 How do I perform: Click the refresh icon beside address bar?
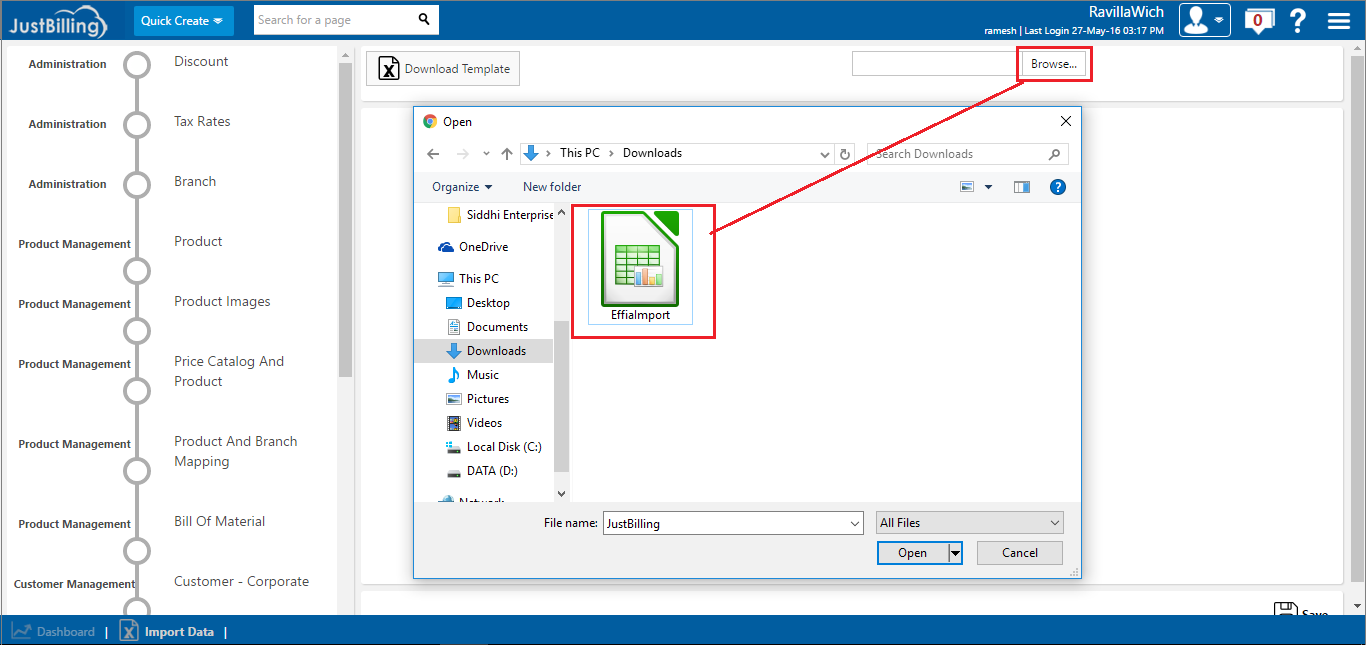(845, 154)
